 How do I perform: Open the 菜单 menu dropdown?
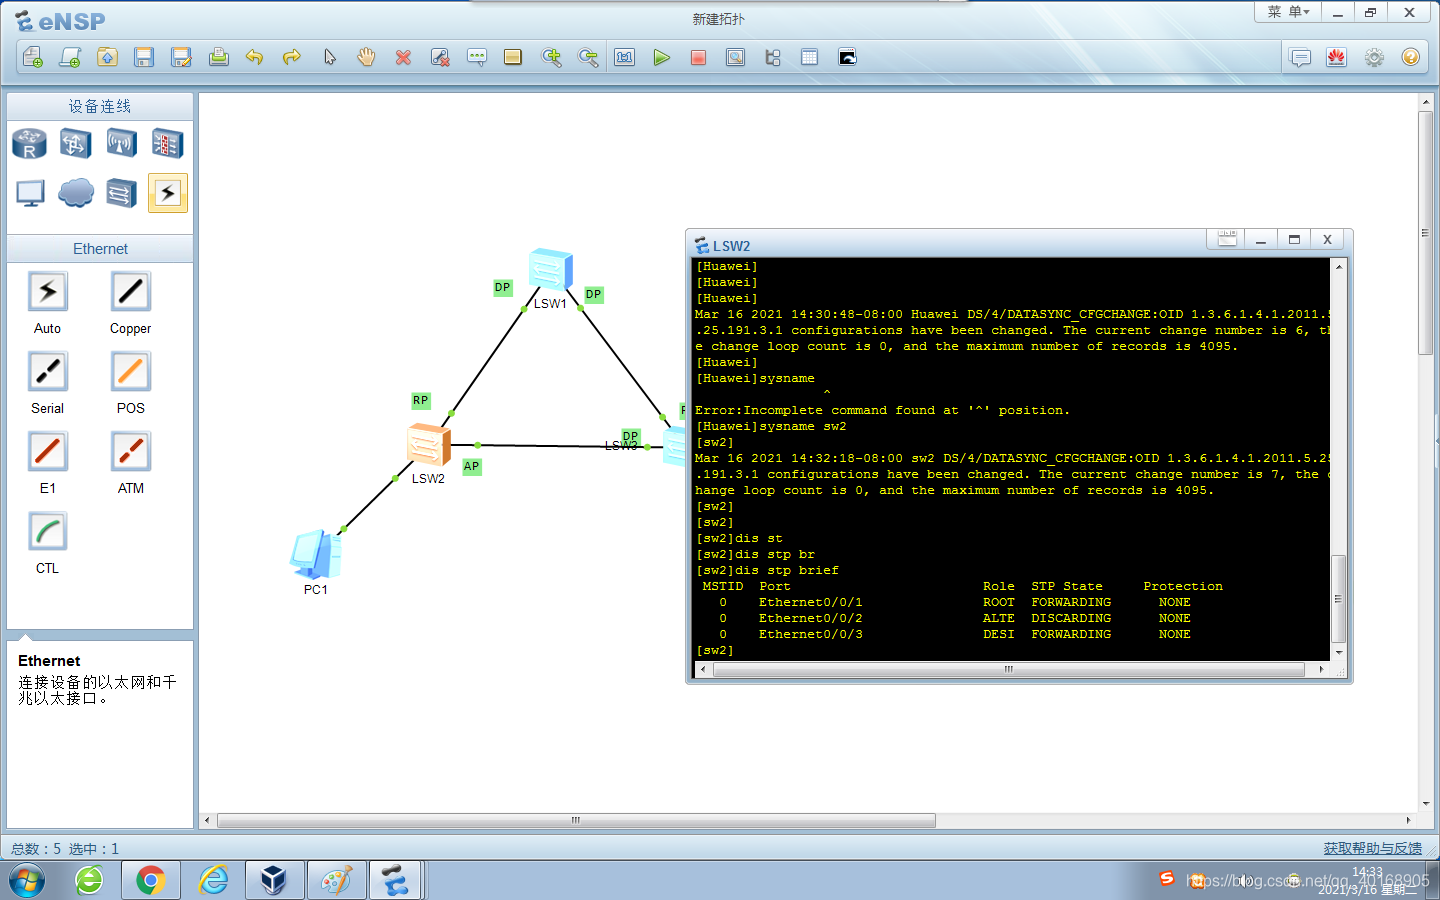tap(1288, 12)
